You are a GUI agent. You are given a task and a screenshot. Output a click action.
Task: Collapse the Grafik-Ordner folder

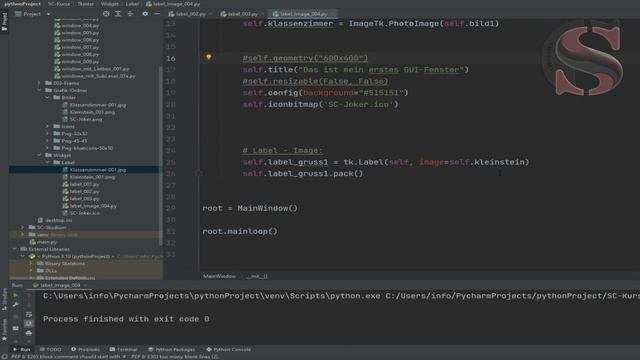click(39, 90)
